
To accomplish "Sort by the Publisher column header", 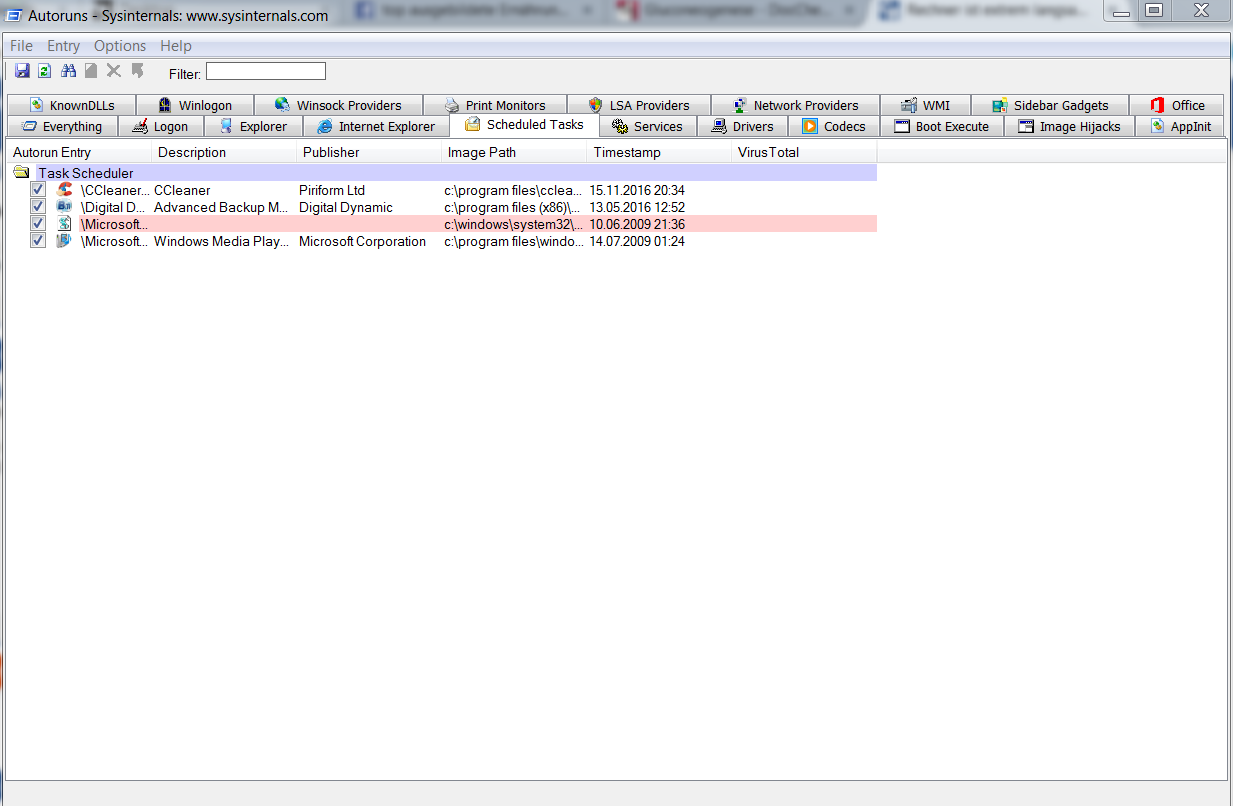I will pyautogui.click(x=370, y=152).
